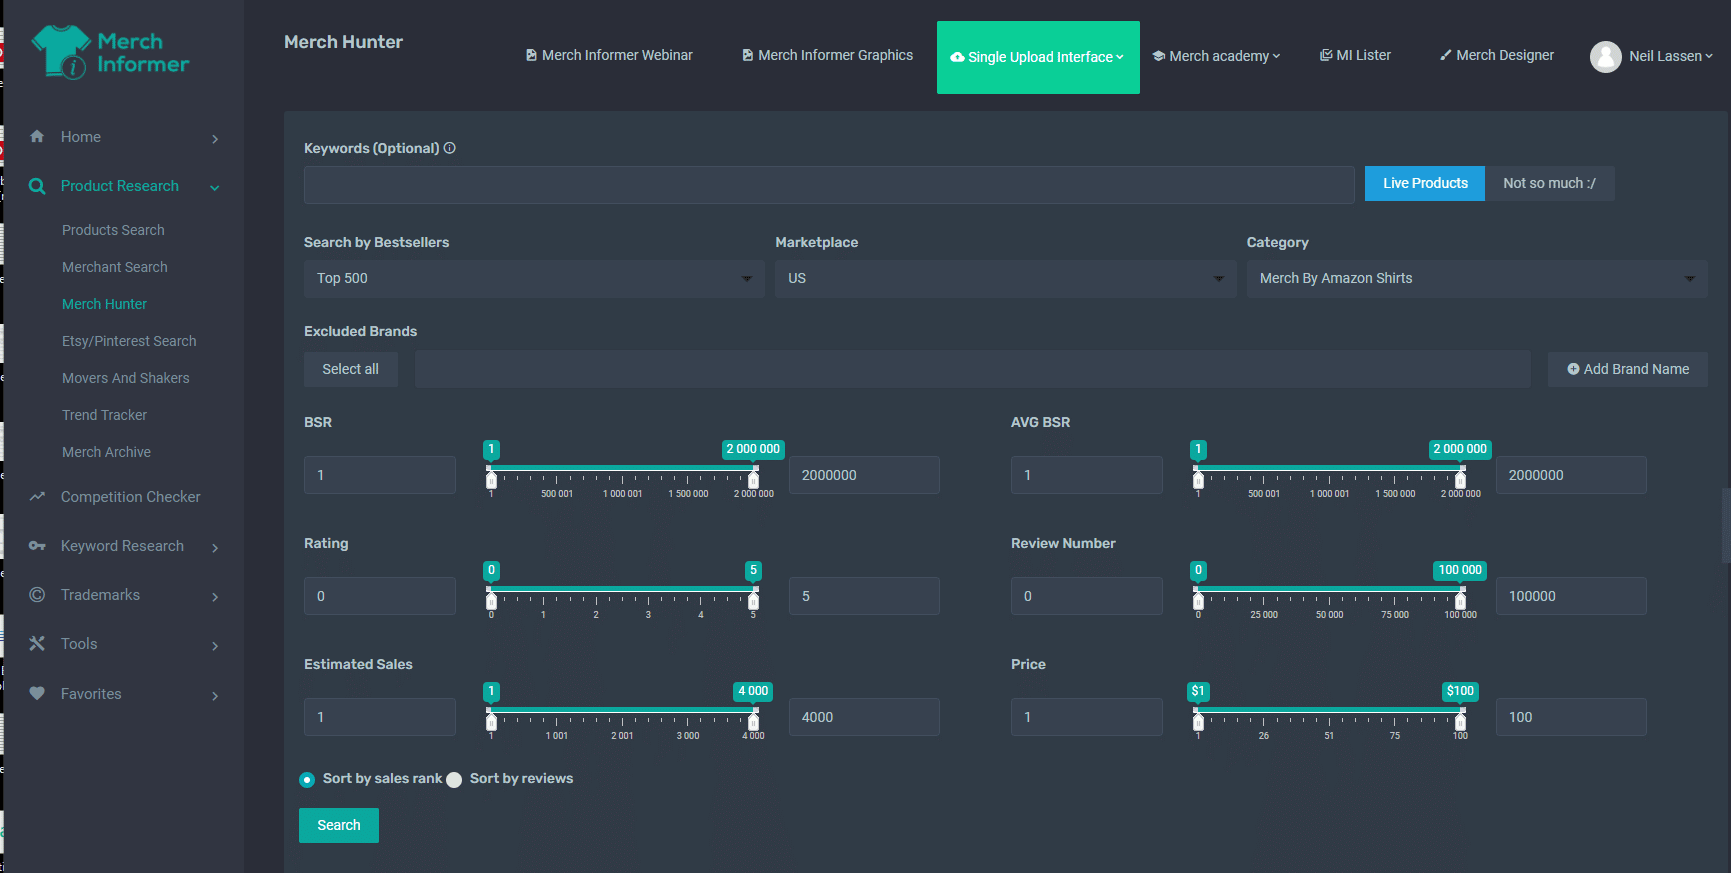Expand the Trademarks chevron

215,596
